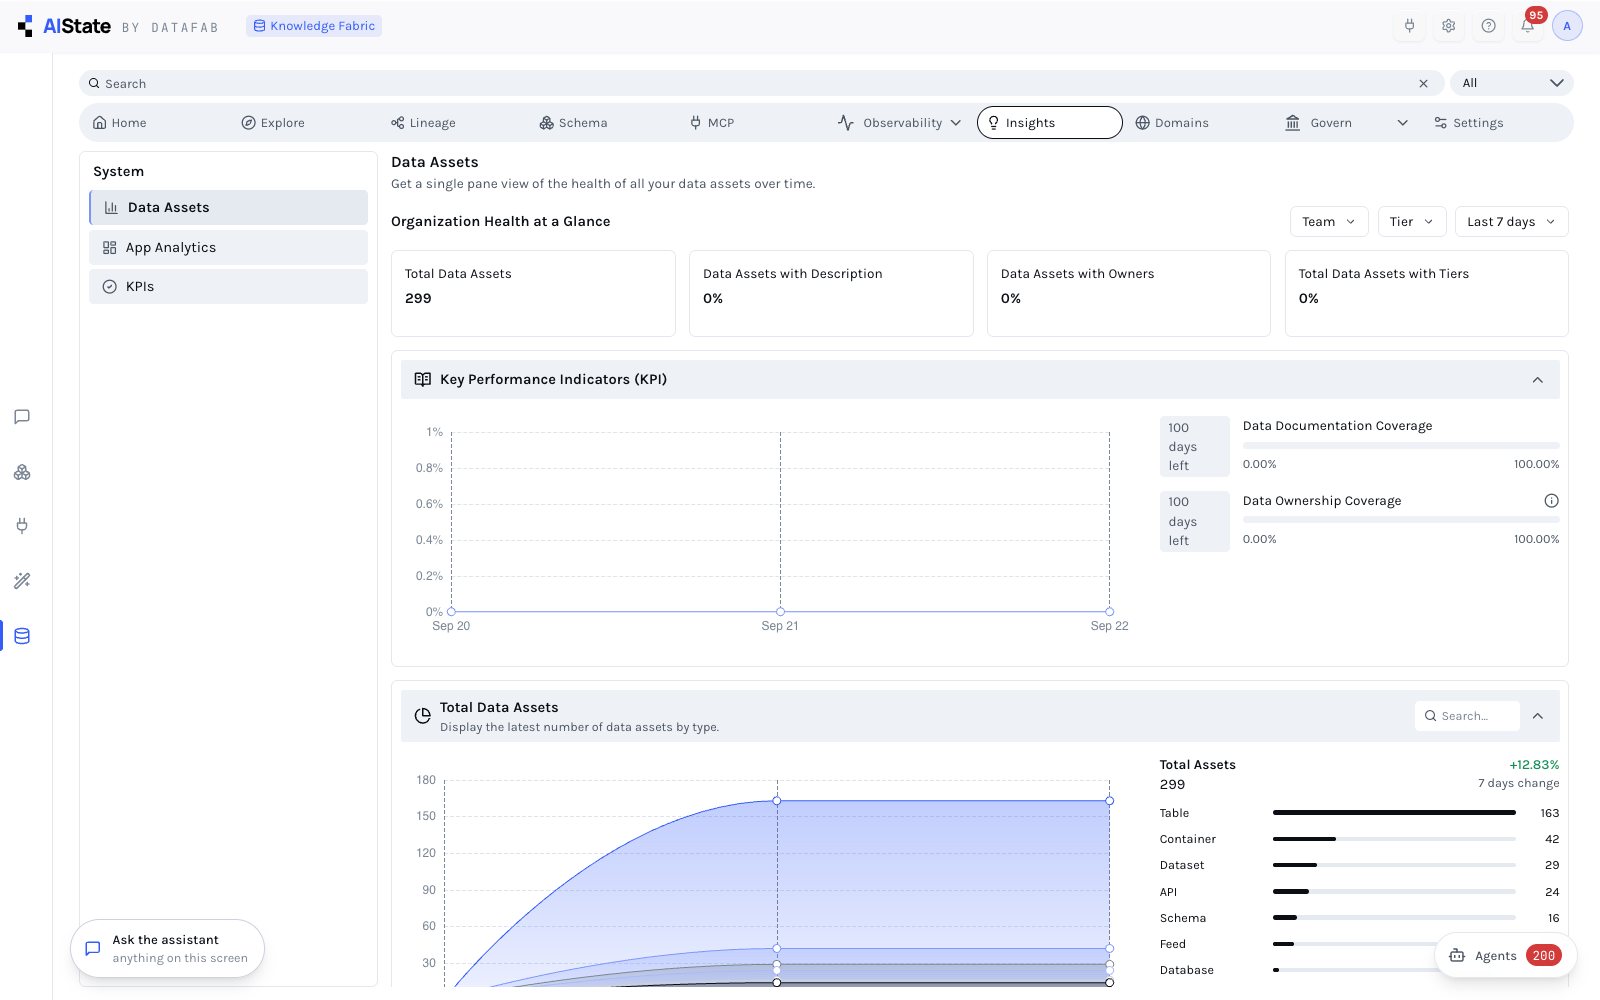1600x1000 pixels.
Task: Open the Tier filter dropdown
Action: tap(1412, 222)
